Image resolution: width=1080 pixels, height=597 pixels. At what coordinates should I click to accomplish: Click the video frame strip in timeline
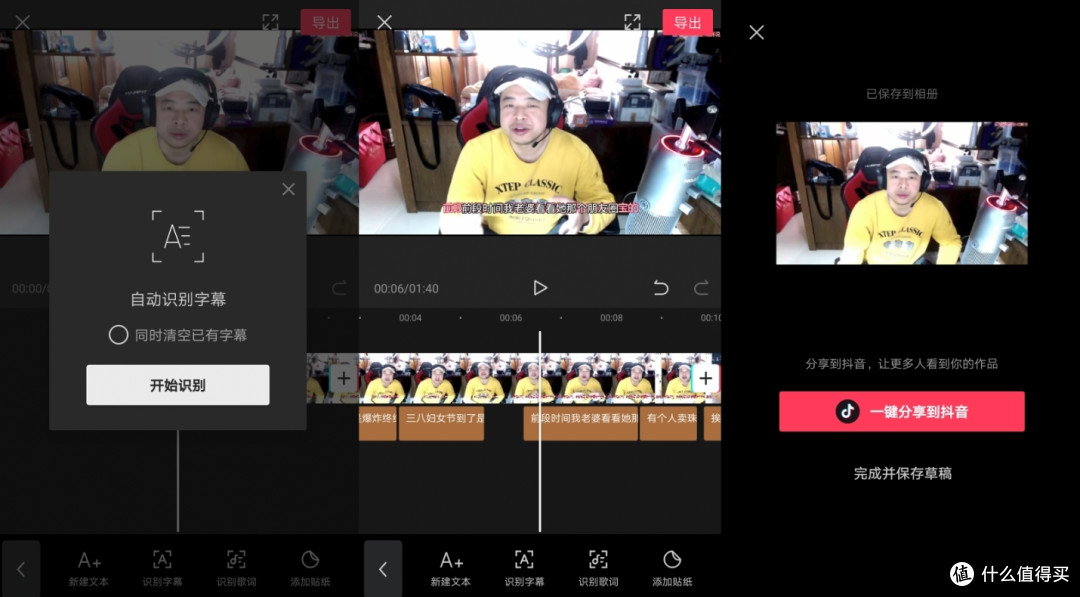click(x=539, y=378)
